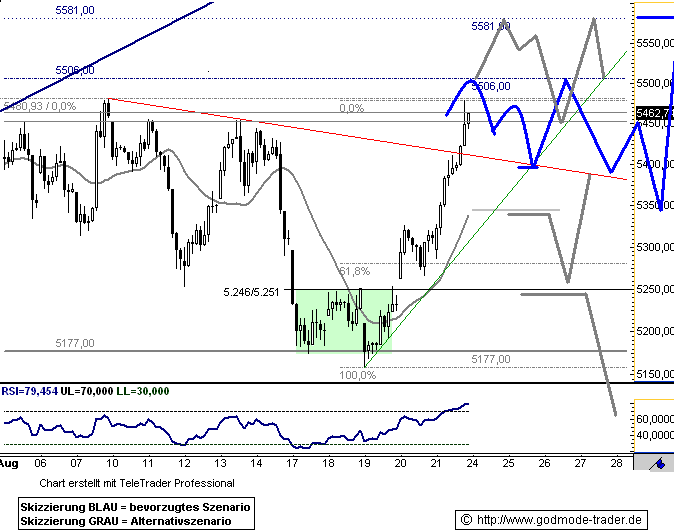Click the 5177,00 support level label on left

click(74, 343)
